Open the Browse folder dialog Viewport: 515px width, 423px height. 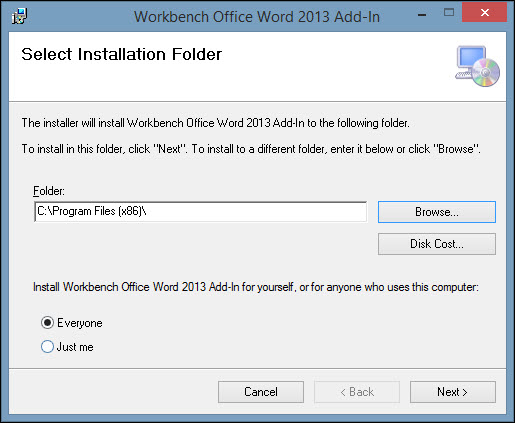[437, 212]
